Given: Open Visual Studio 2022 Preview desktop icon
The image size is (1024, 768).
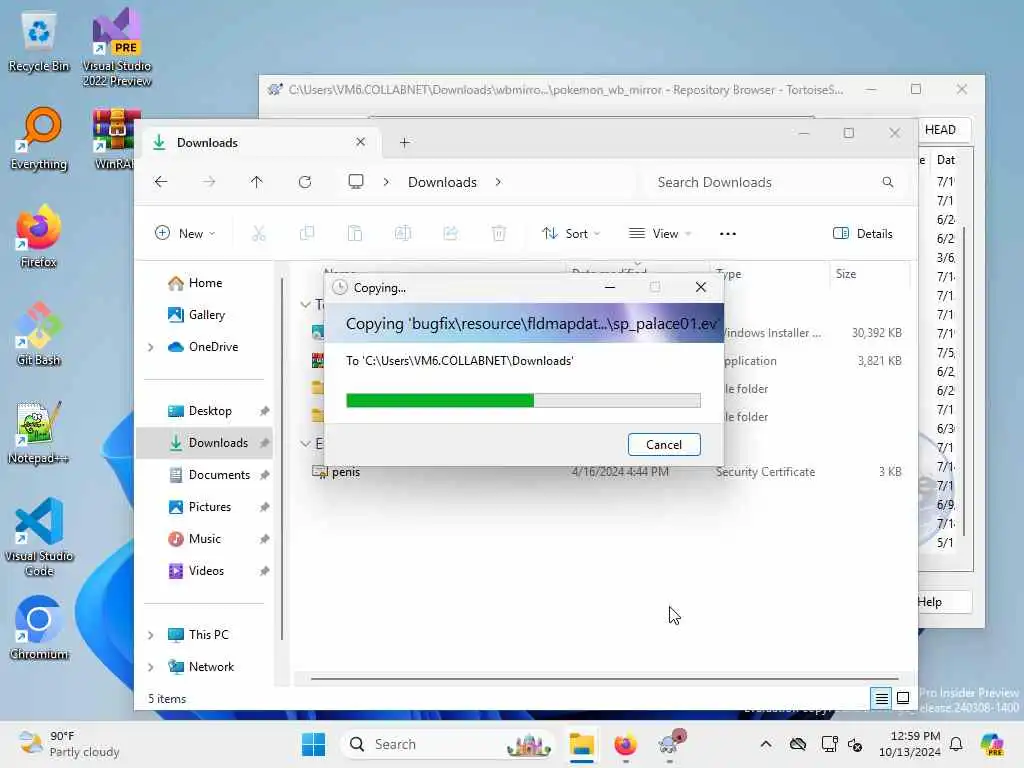Looking at the screenshot, I should (117, 47).
